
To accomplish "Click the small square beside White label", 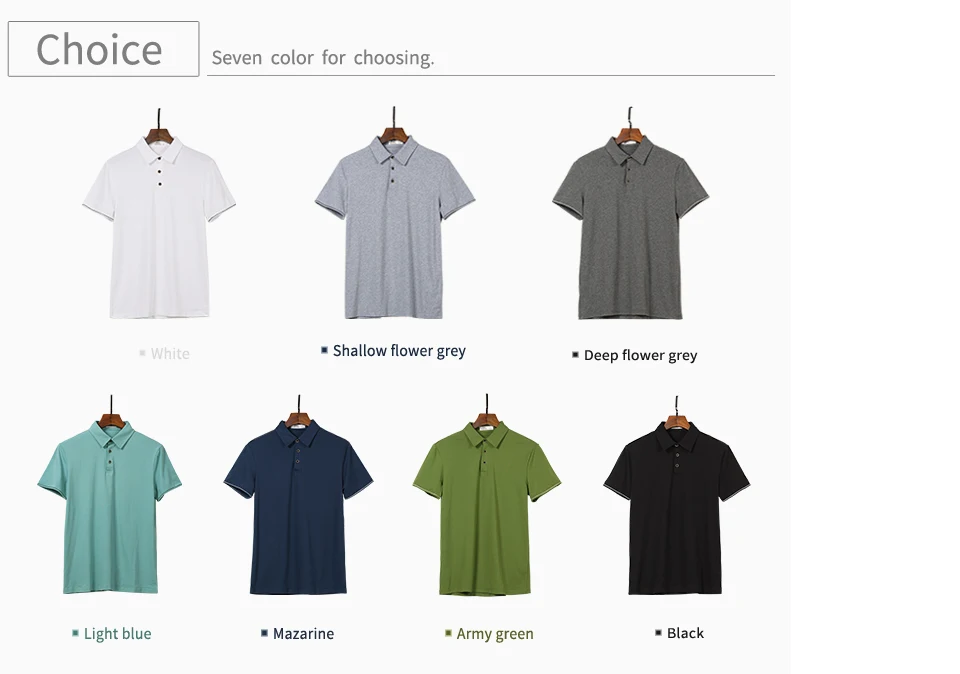I will pos(142,353).
